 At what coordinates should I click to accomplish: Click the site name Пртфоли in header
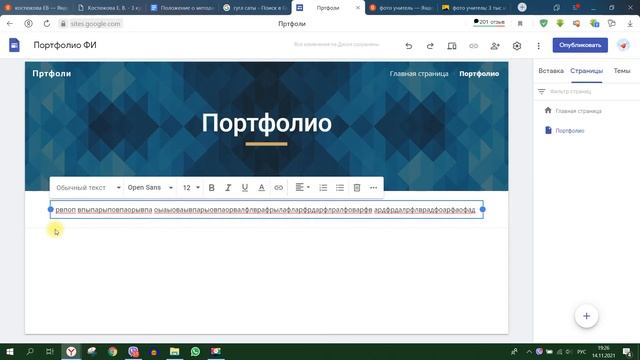click(x=51, y=73)
